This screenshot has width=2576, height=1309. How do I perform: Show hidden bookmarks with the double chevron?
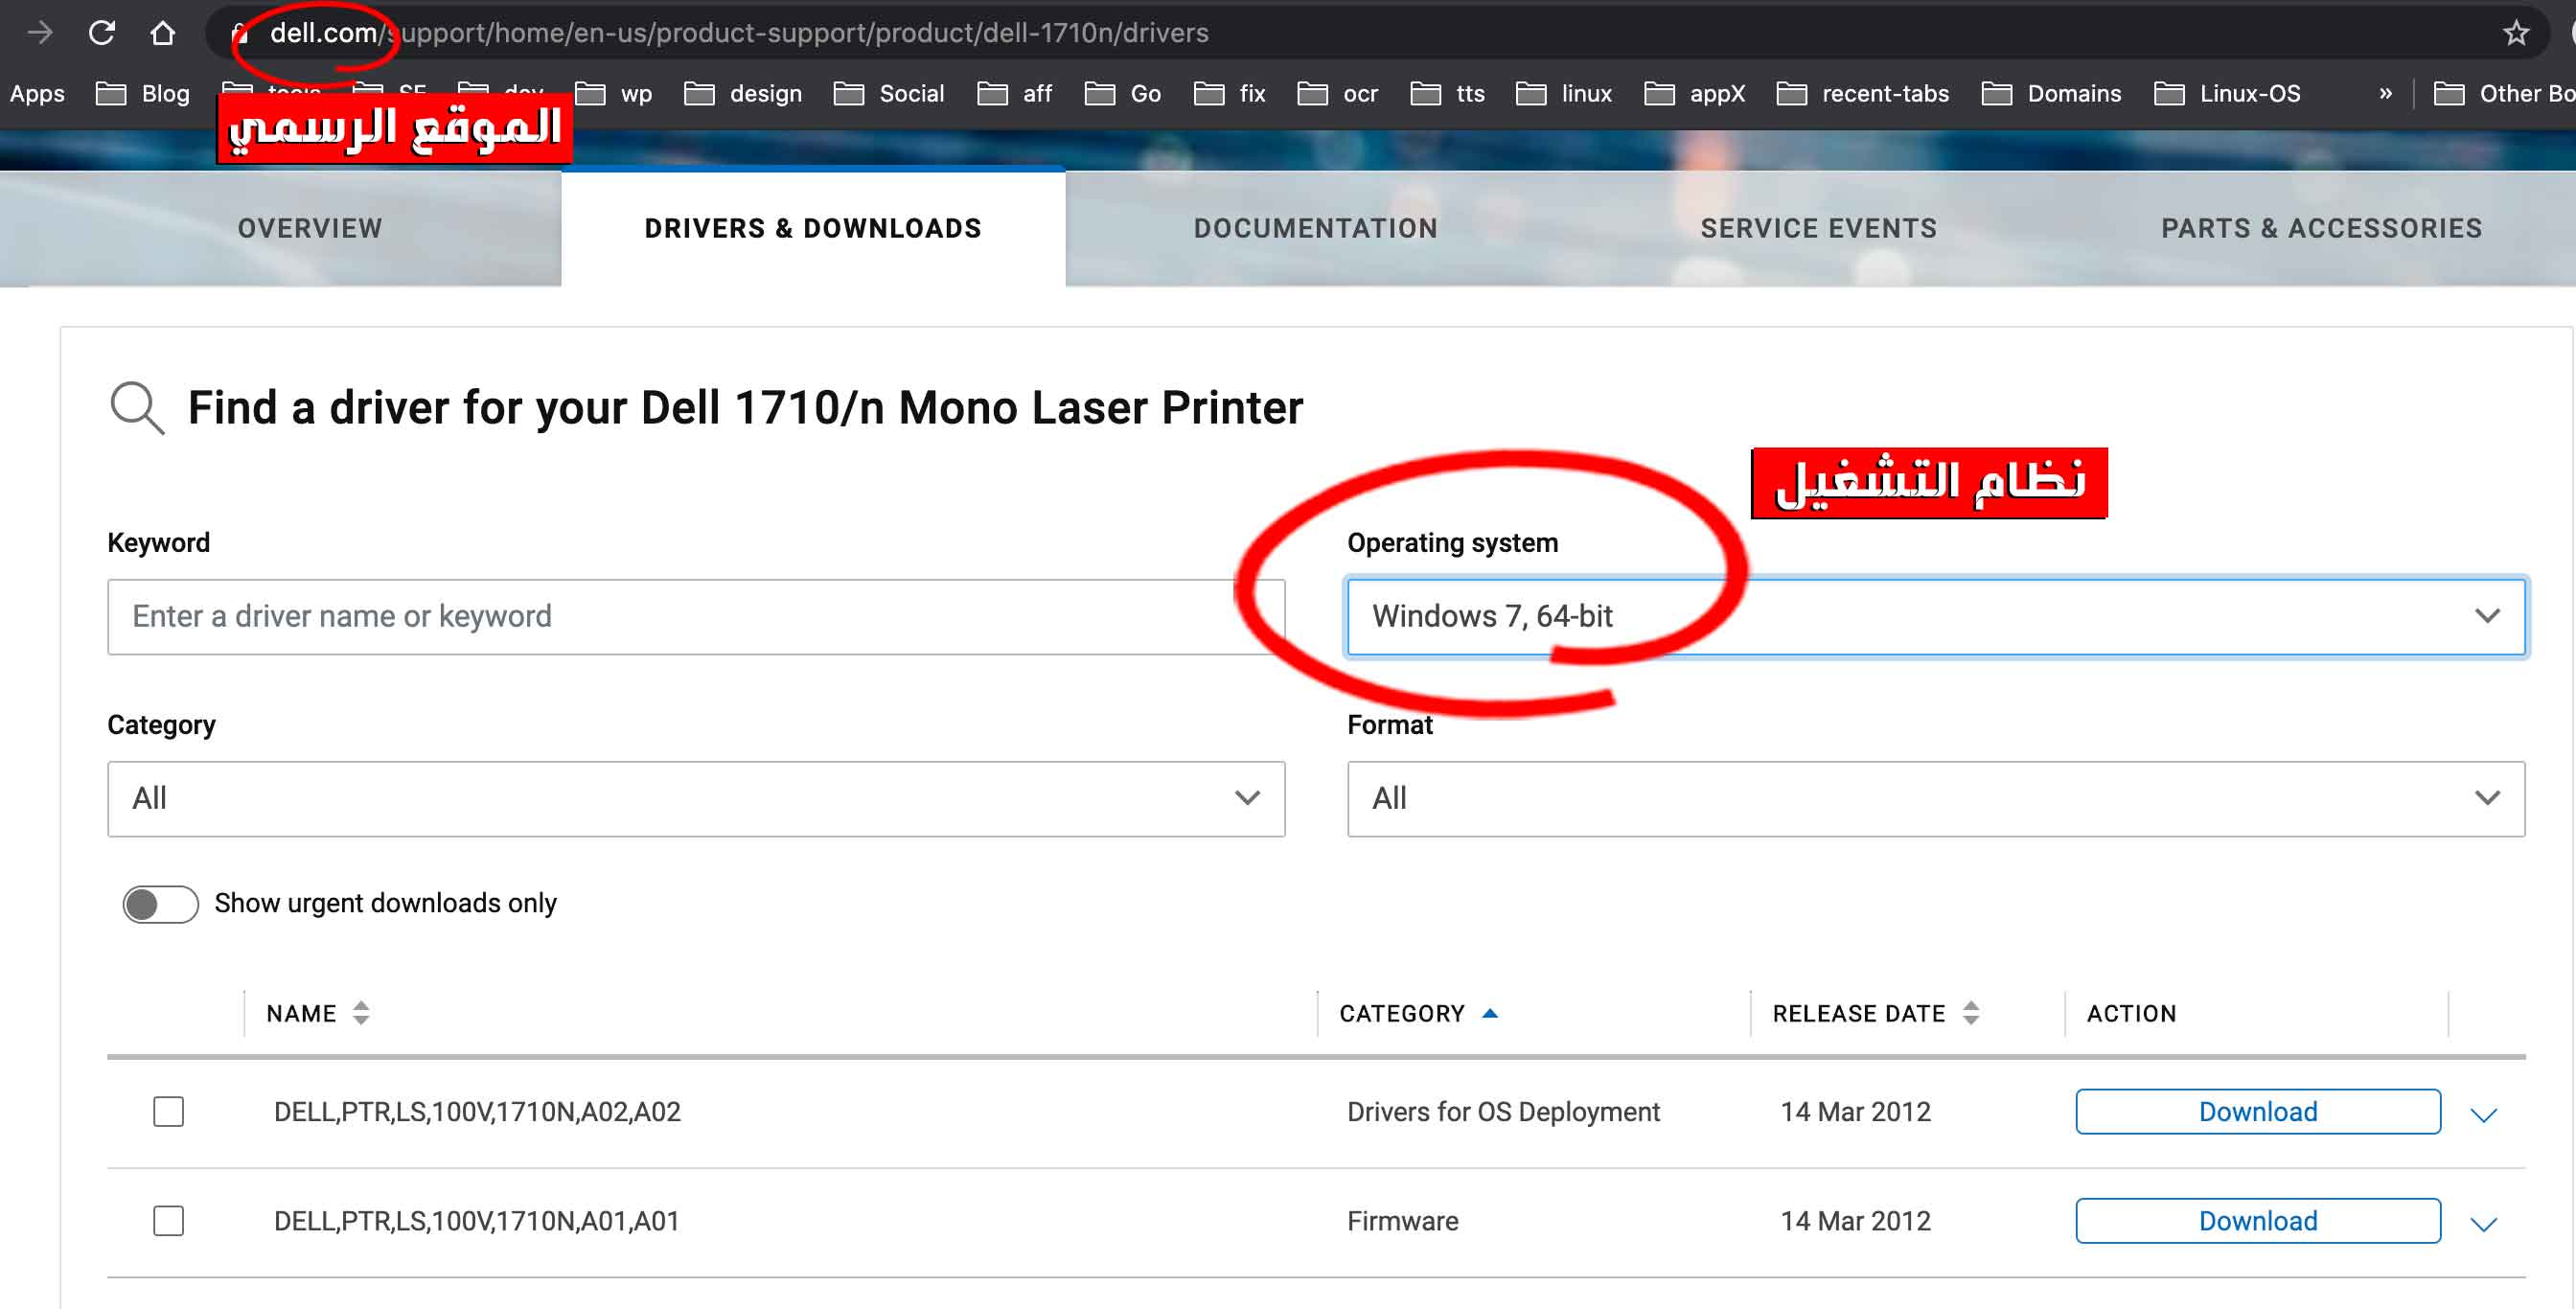[x=2386, y=93]
